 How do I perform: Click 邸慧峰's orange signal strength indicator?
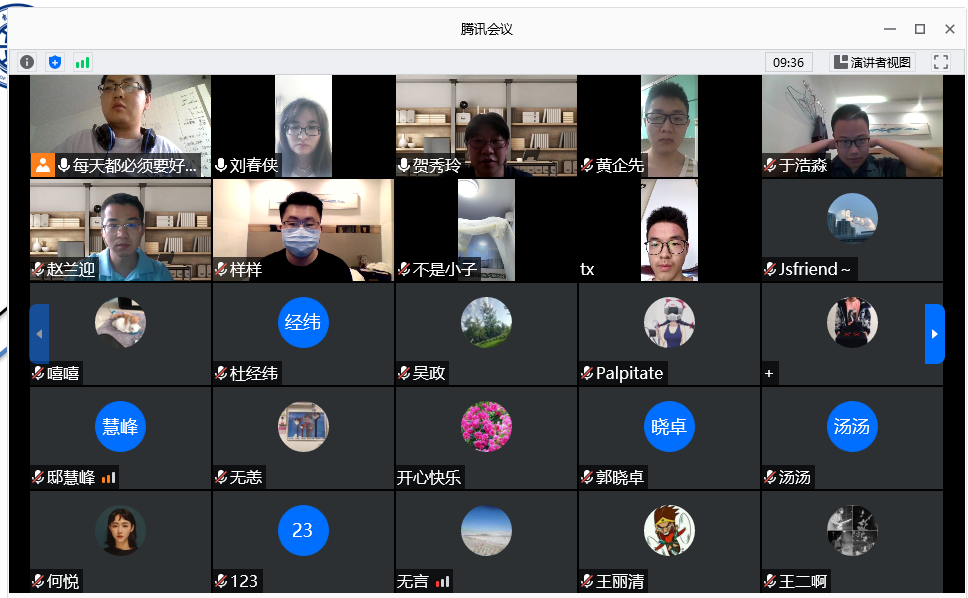coord(109,478)
